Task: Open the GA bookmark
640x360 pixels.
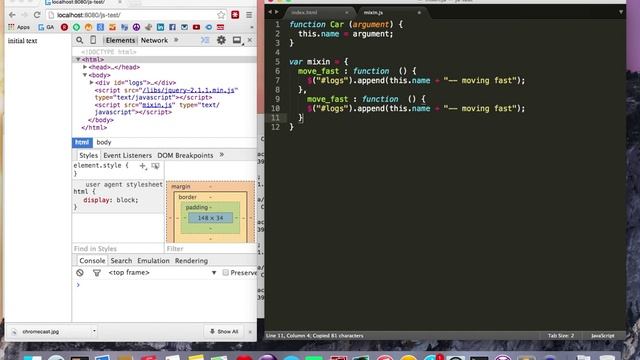Action: (46, 27)
